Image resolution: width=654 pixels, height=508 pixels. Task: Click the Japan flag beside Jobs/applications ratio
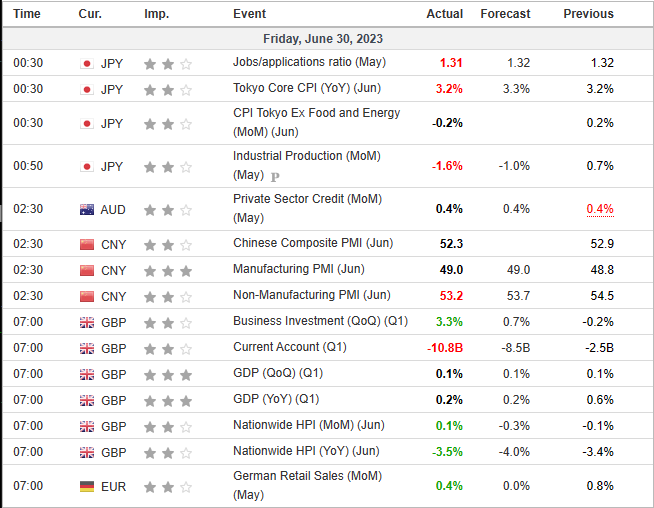pyautogui.click(x=86, y=63)
